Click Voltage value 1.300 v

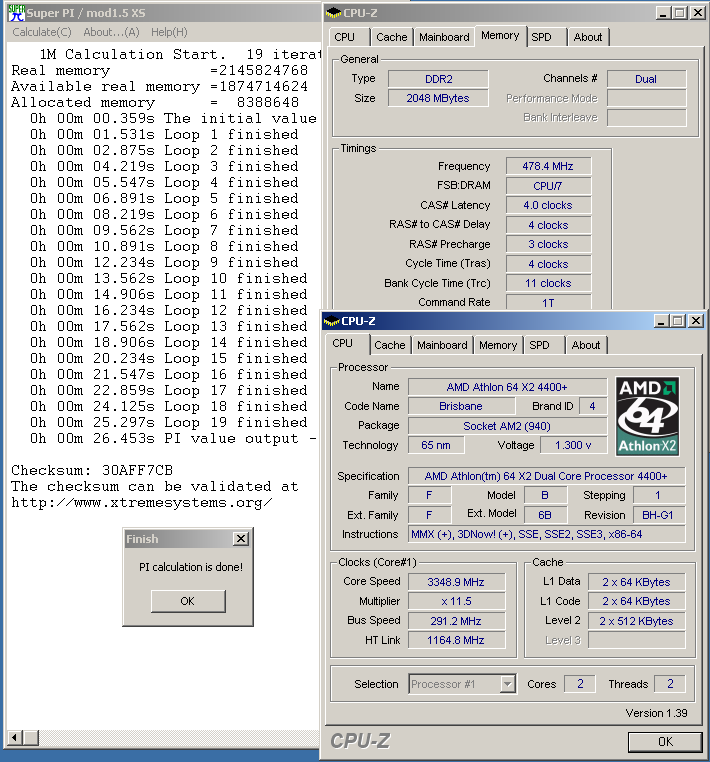(573, 445)
